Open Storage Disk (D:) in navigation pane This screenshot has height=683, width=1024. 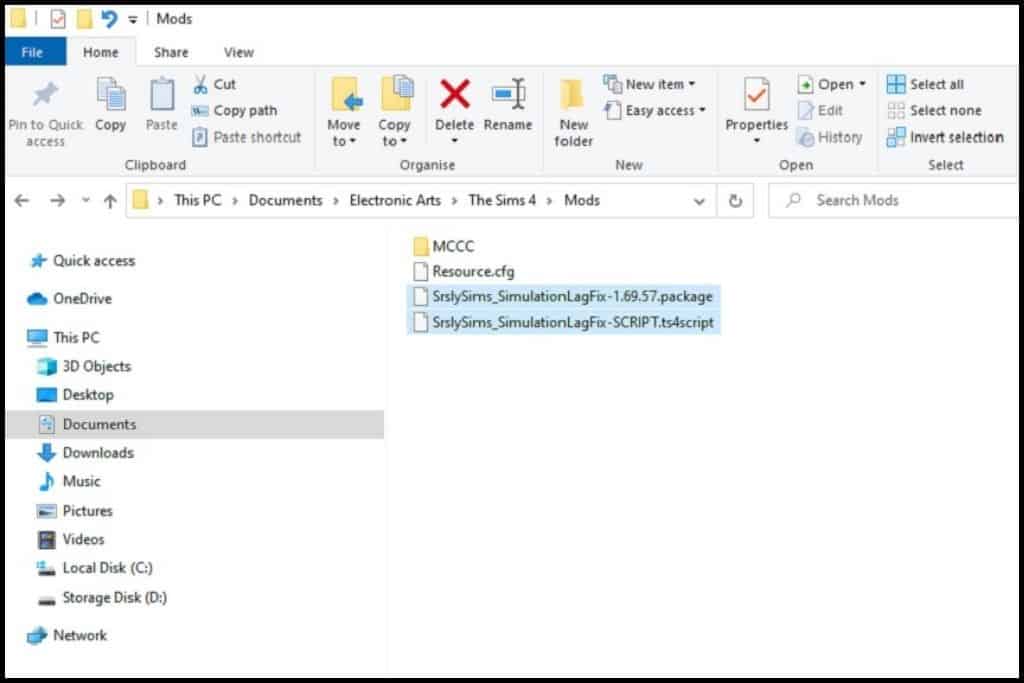tap(103, 597)
